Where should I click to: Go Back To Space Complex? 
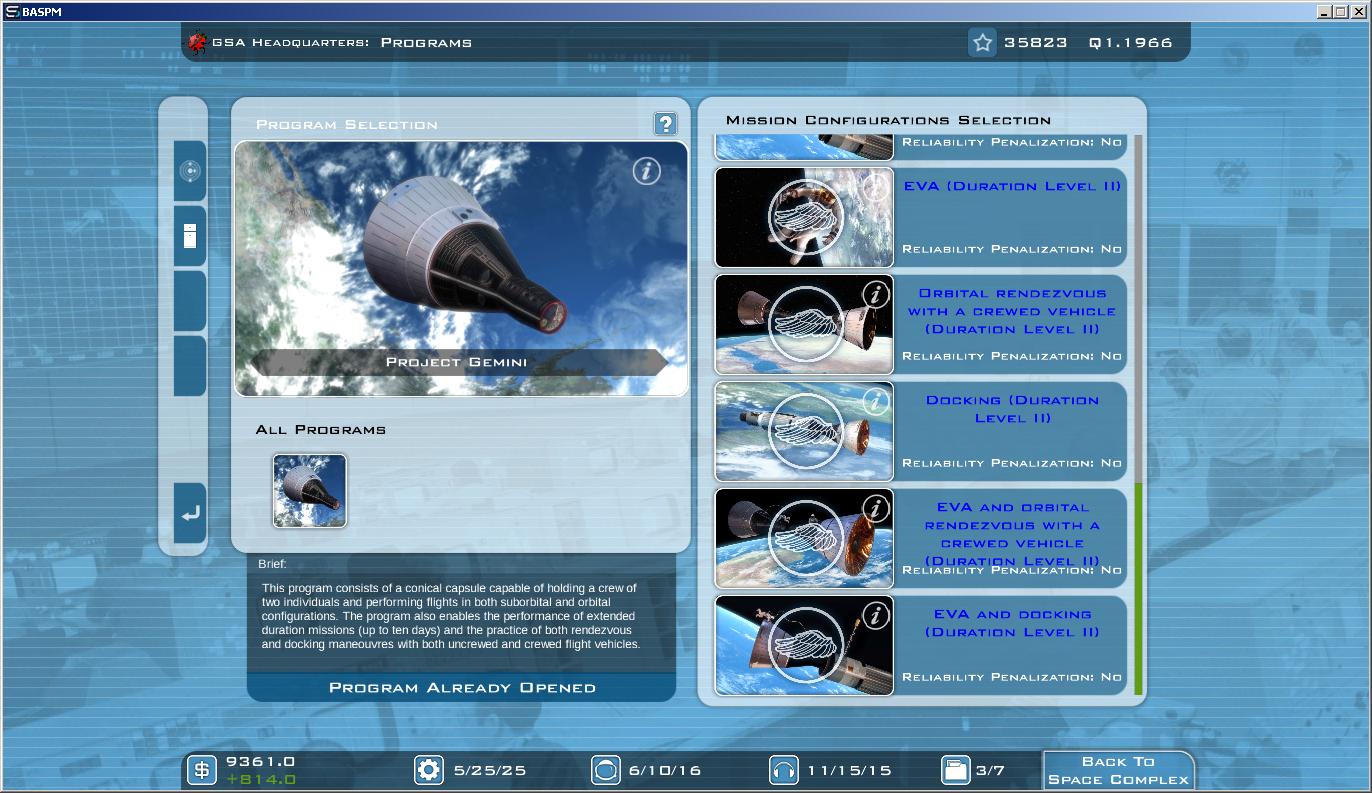[1118, 770]
